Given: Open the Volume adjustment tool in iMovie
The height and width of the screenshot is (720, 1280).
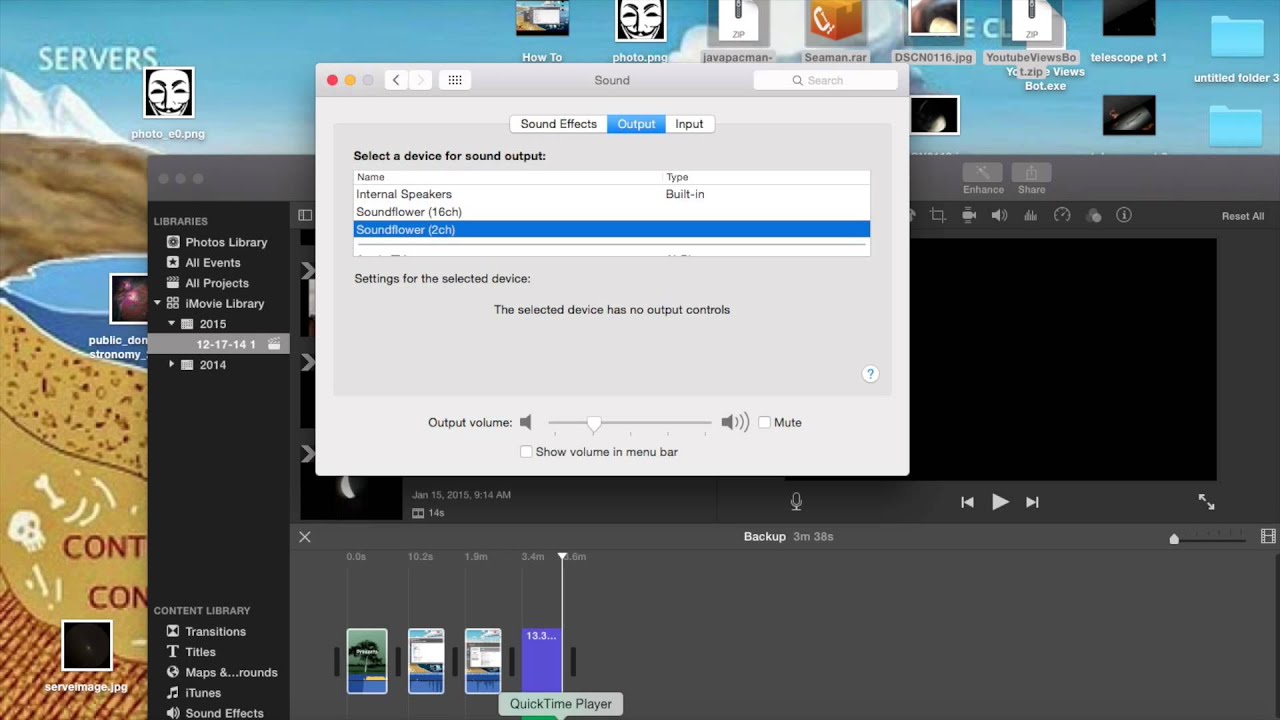Looking at the screenshot, I should point(999,215).
